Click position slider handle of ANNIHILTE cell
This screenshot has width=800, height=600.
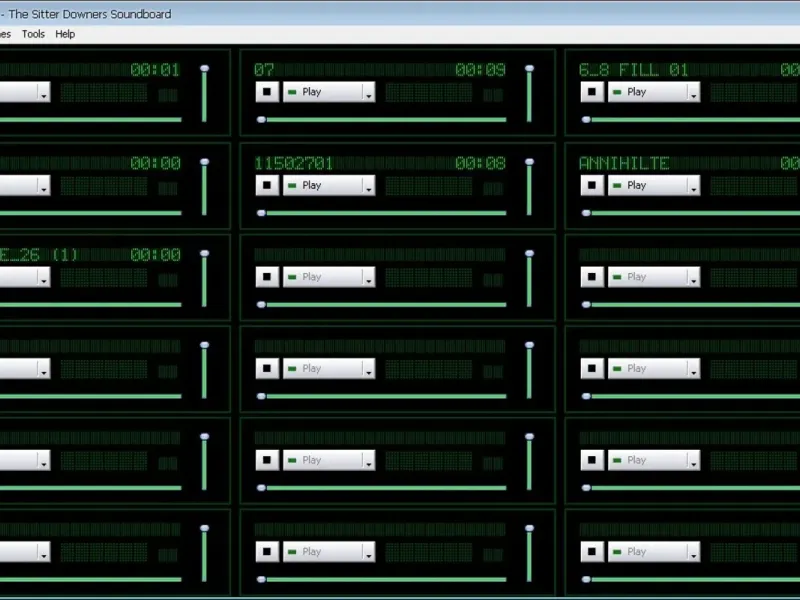click(586, 213)
